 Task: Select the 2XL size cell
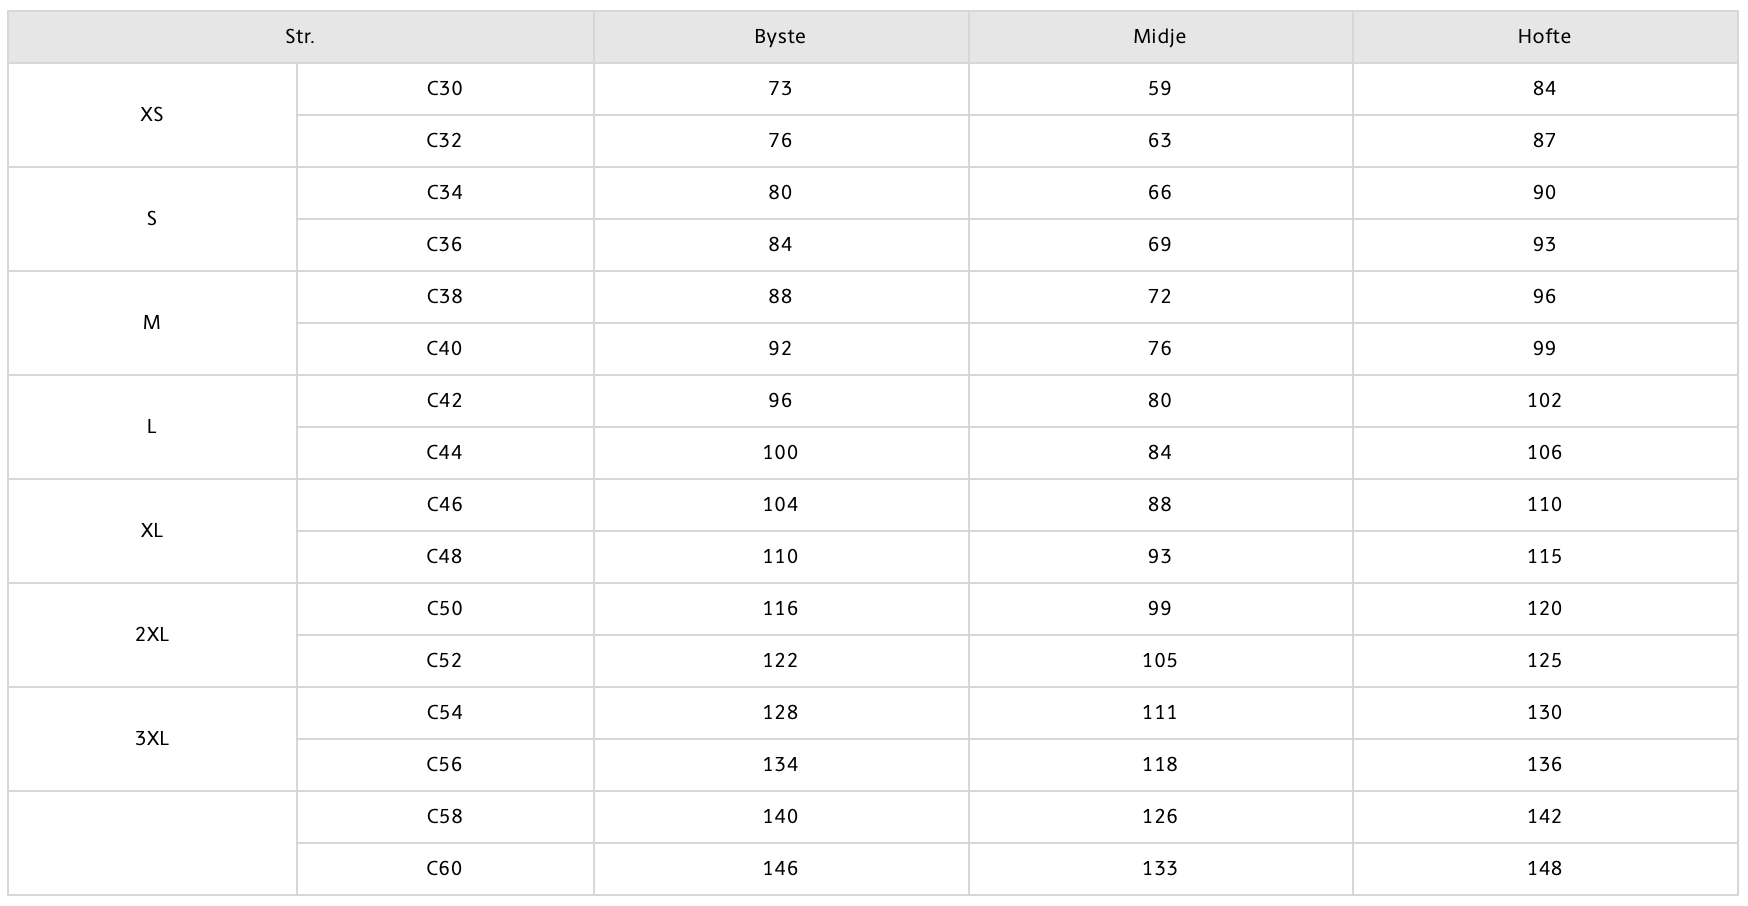152,635
